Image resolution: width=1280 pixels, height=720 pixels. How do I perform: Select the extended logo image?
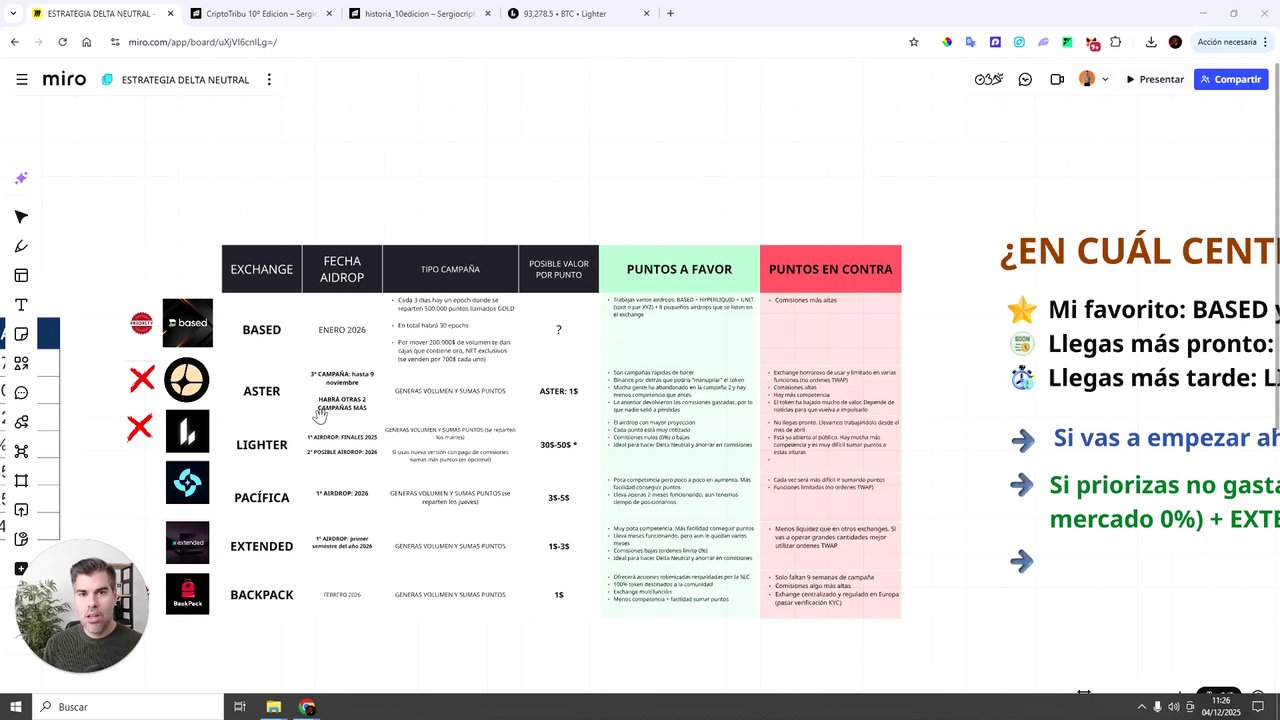[x=188, y=543]
